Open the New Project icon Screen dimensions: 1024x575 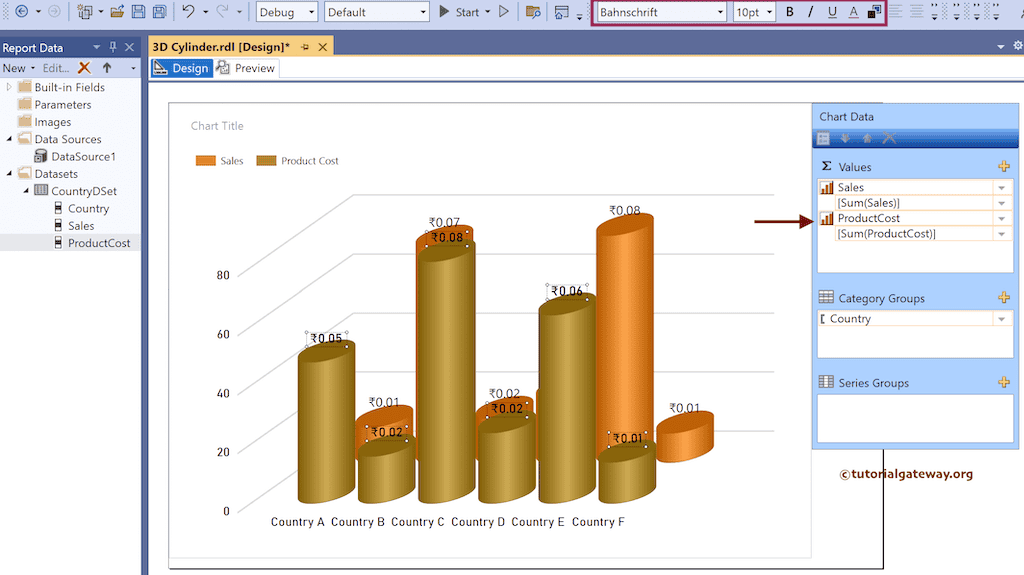click(84, 12)
